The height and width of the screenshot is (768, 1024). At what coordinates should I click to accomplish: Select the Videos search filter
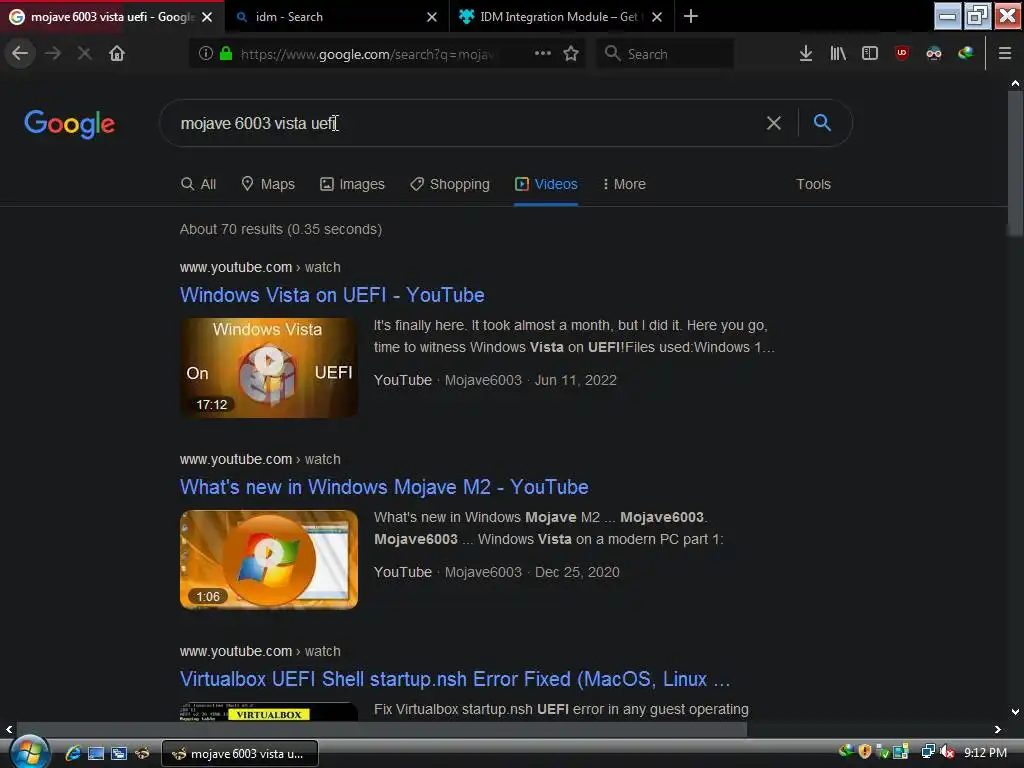[x=546, y=184]
